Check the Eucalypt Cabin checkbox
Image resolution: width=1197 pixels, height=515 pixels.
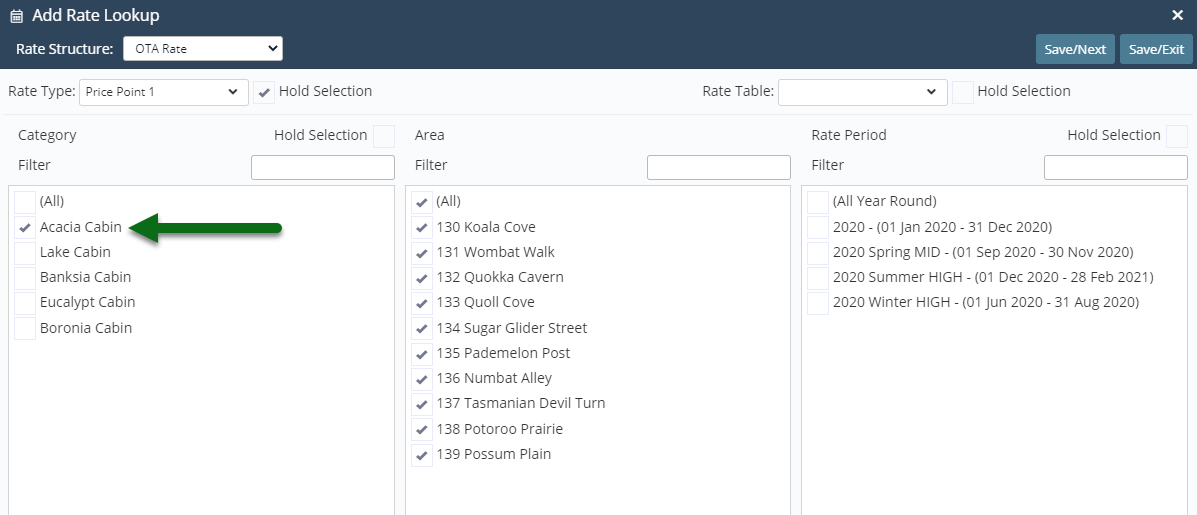tap(25, 303)
